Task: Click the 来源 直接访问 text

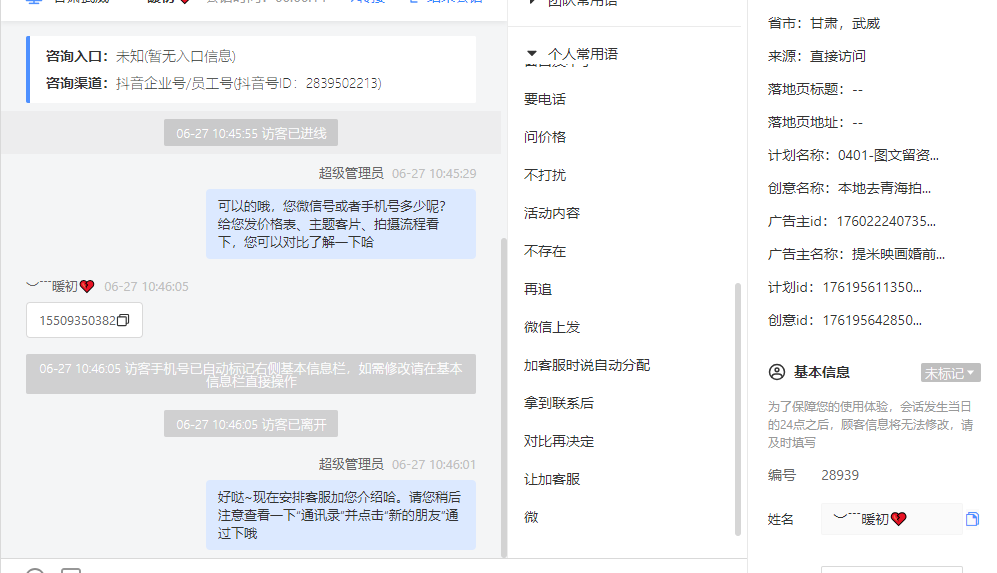Action: [x=816, y=57]
